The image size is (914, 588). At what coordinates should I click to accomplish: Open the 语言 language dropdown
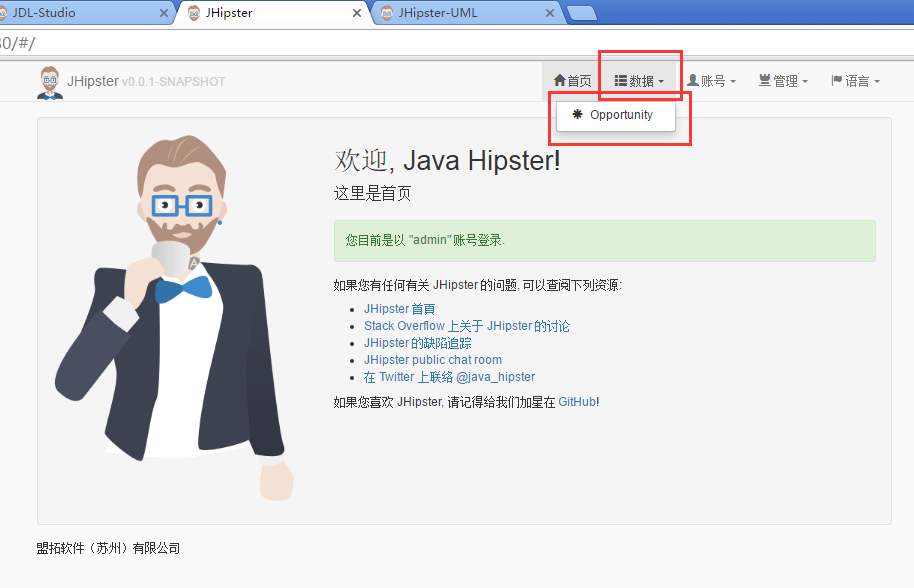(x=855, y=81)
